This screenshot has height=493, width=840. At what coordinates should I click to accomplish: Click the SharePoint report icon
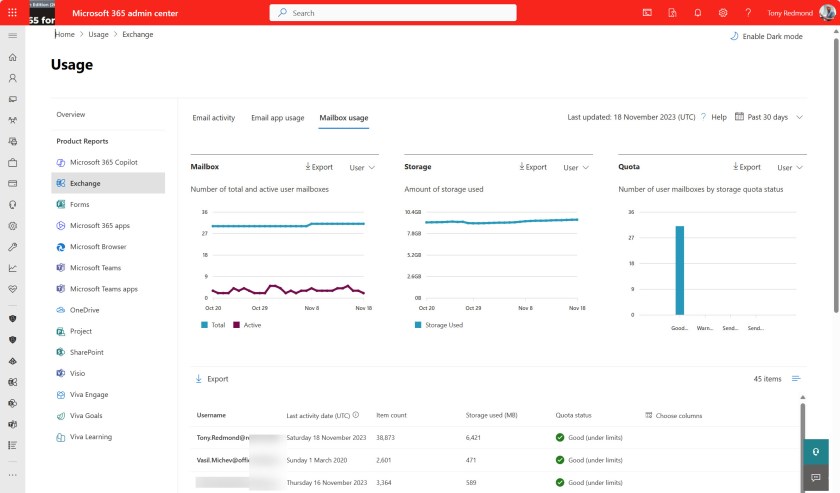[x=61, y=352]
